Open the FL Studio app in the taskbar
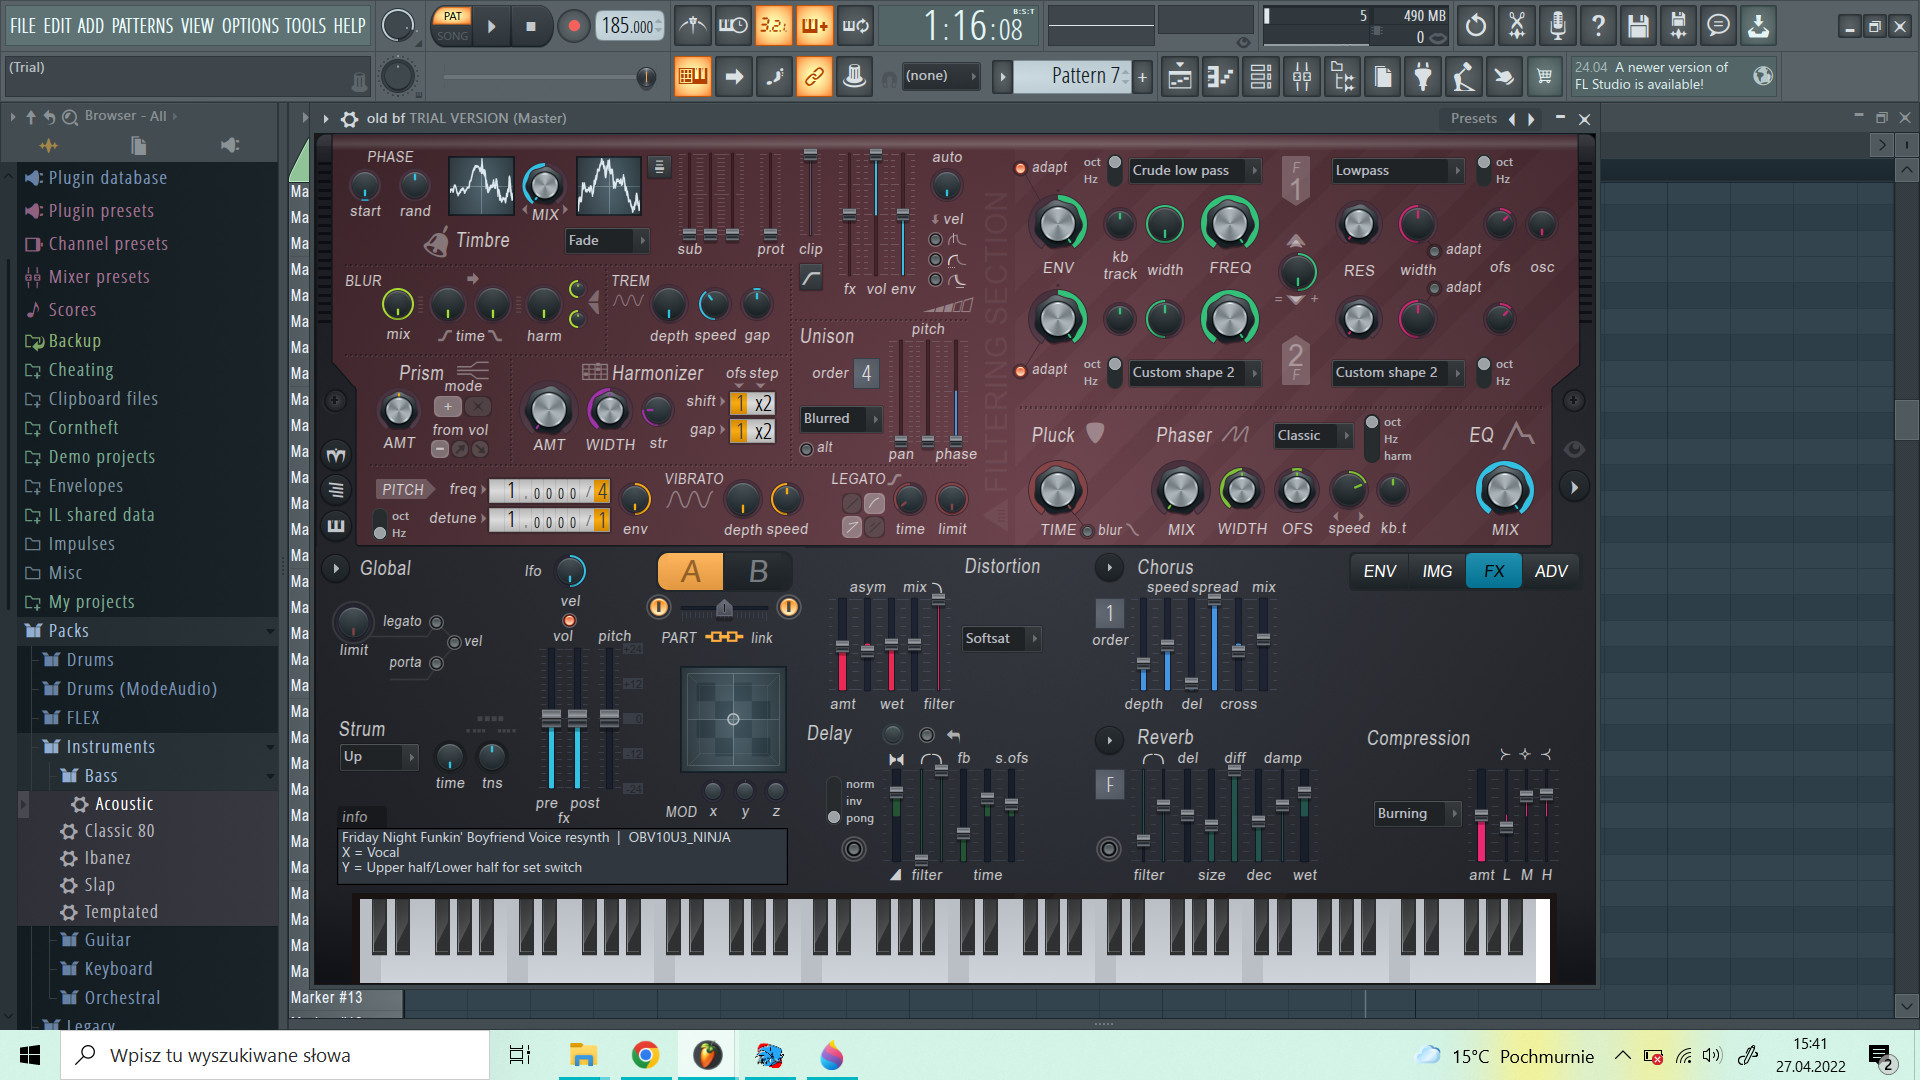 [x=707, y=1055]
